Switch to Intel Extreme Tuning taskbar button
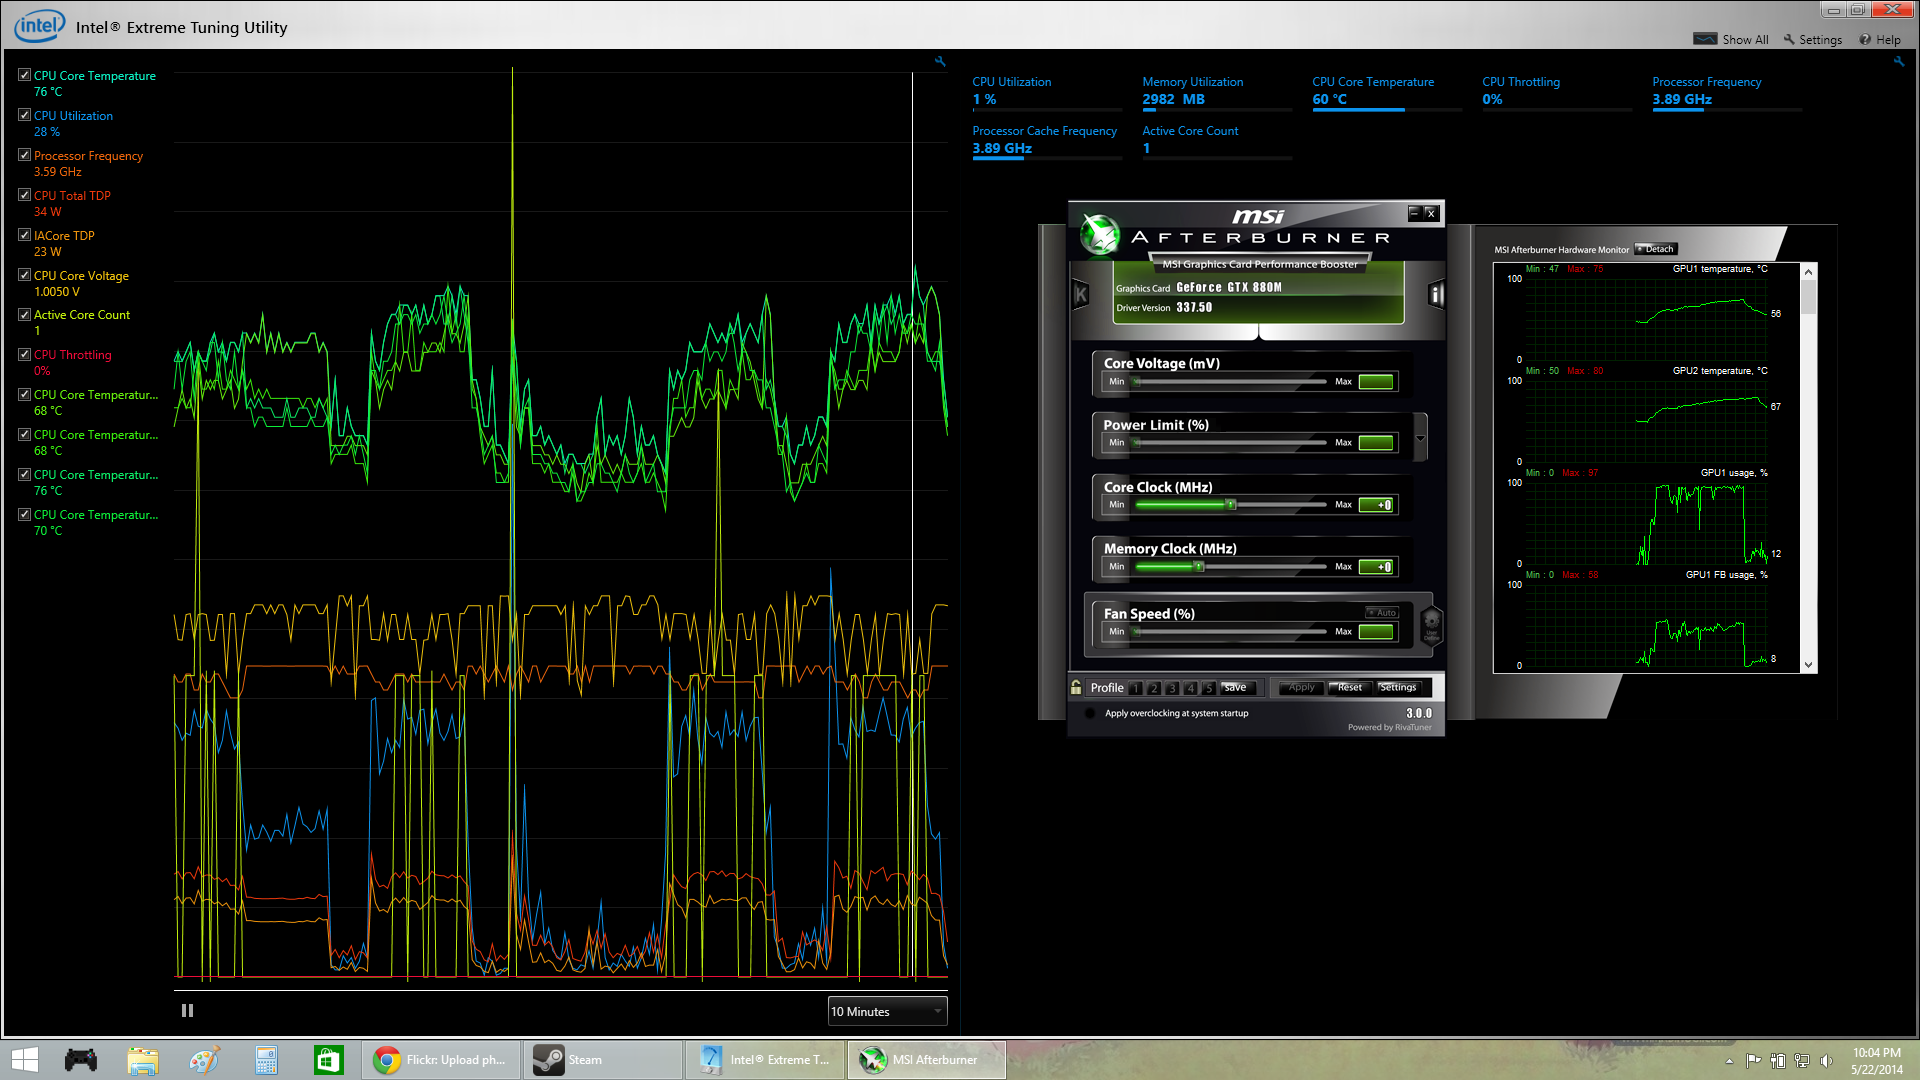 point(765,1060)
